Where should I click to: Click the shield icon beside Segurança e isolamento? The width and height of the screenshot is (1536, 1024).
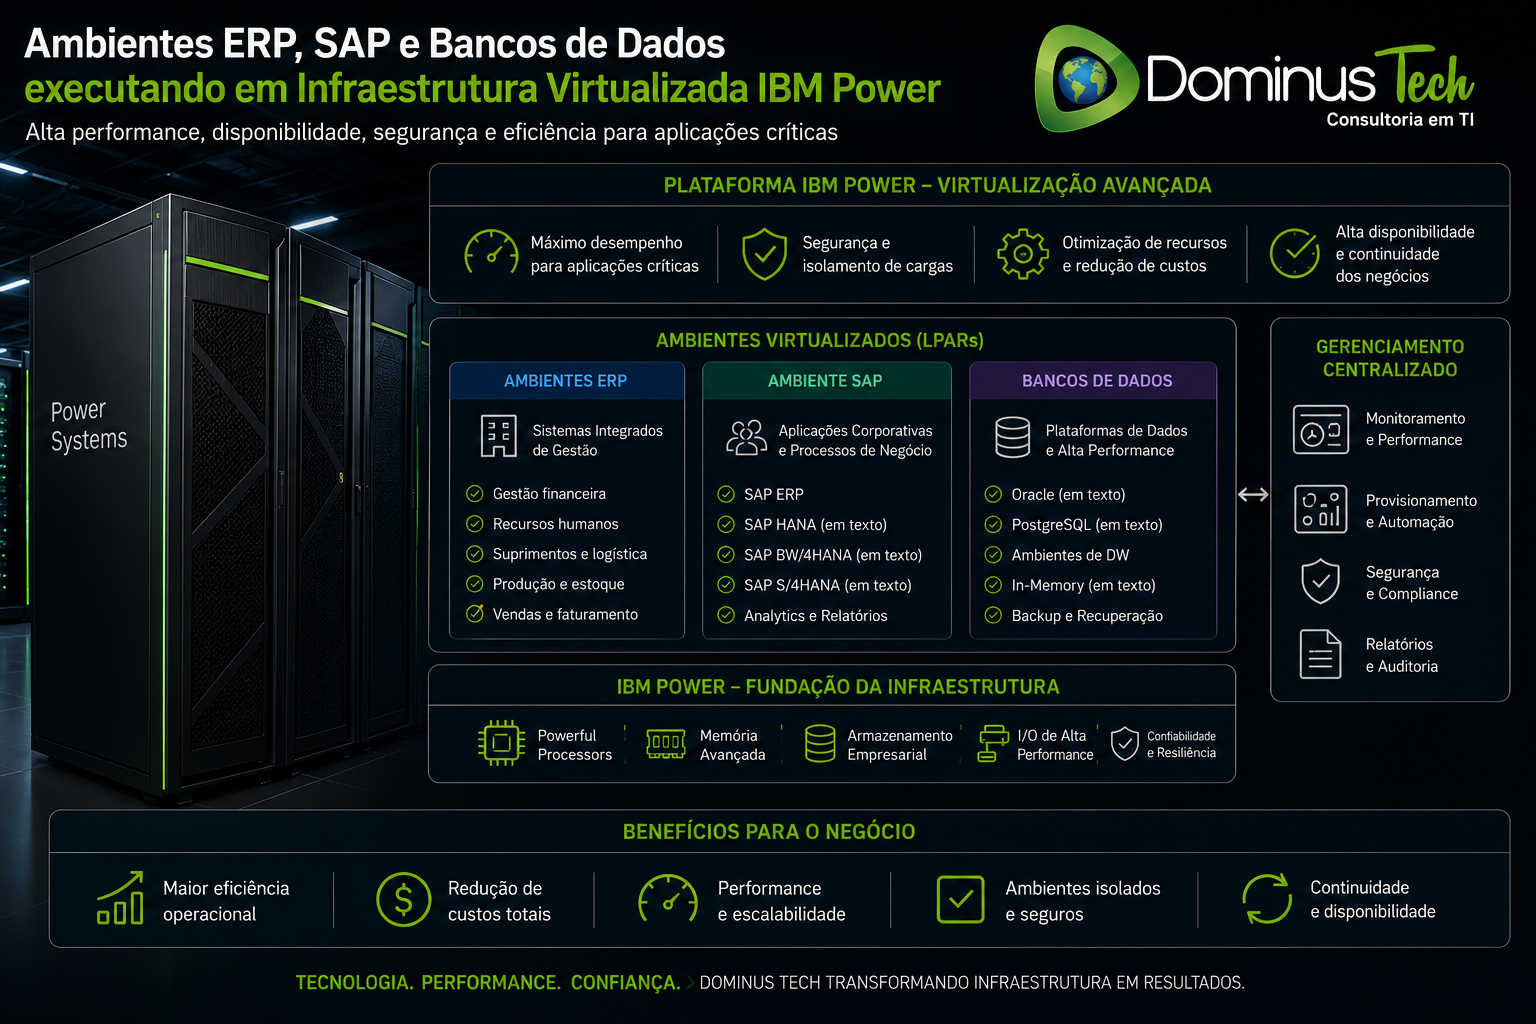pos(764,254)
